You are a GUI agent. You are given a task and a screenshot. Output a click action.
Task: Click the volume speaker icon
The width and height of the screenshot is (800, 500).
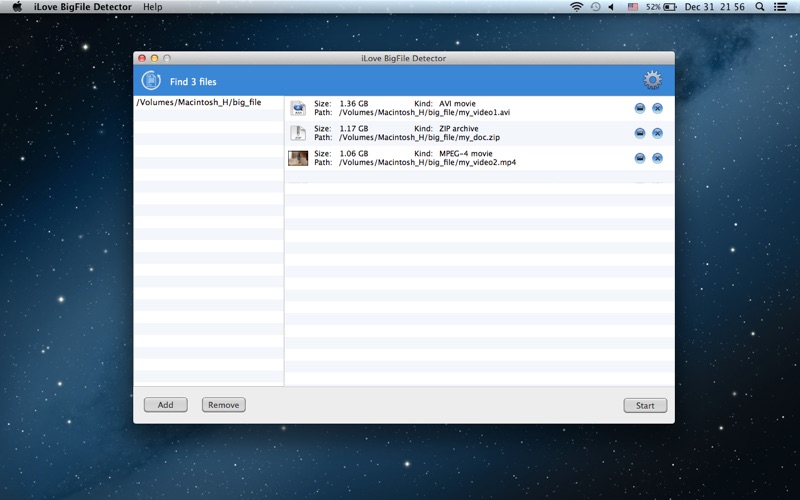click(x=612, y=7)
